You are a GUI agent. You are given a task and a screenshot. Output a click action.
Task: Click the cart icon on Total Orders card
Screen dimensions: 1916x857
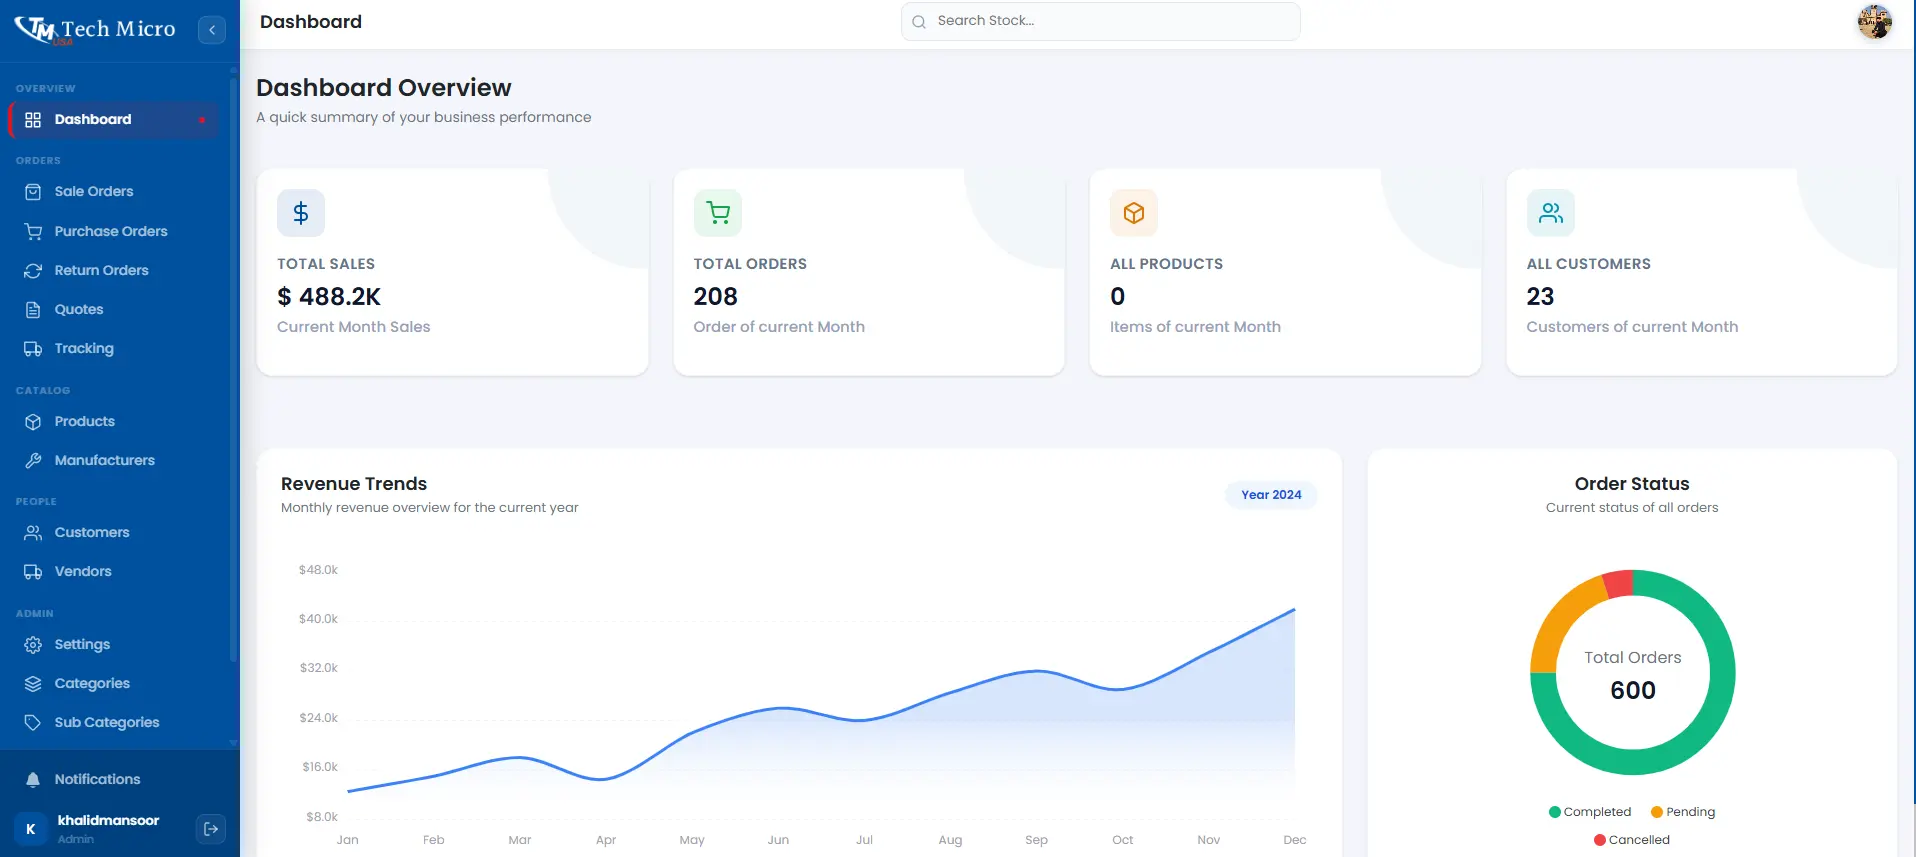click(x=718, y=213)
